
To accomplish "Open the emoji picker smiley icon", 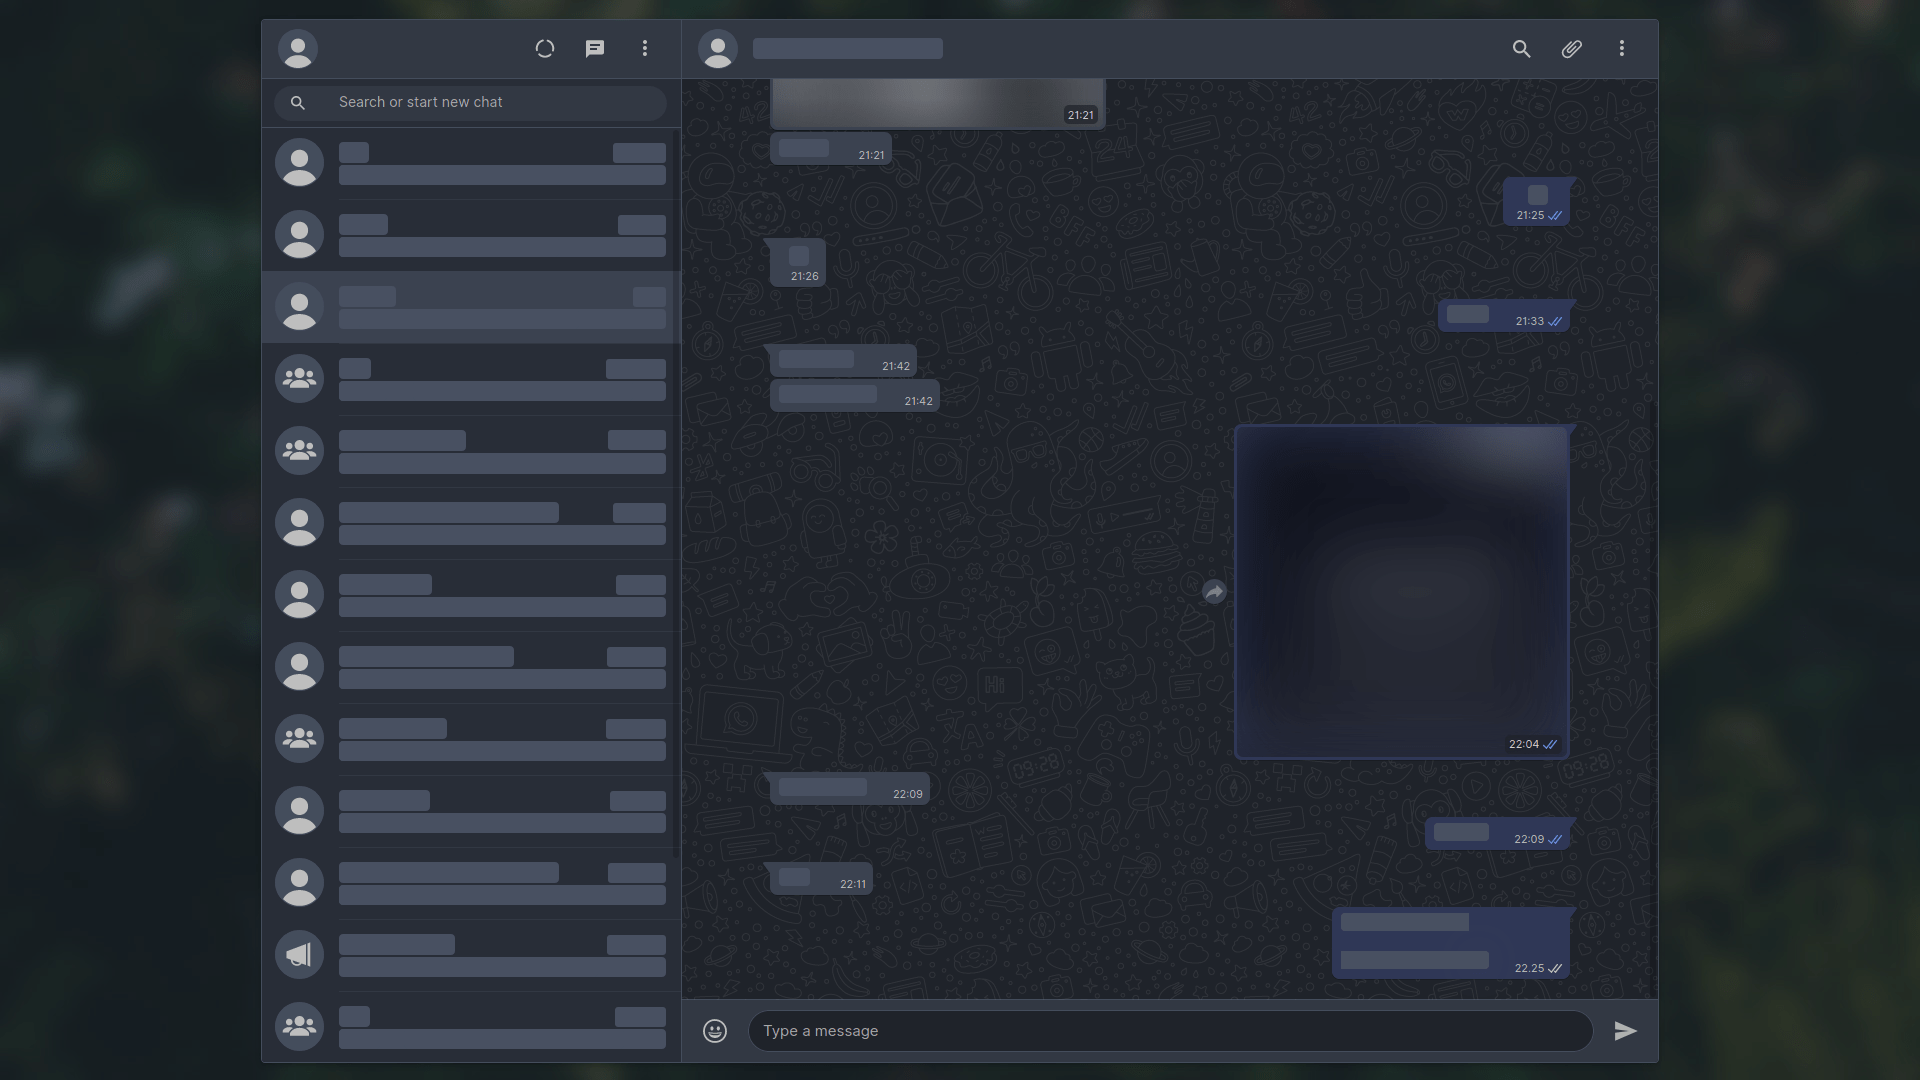I will click(x=715, y=1031).
